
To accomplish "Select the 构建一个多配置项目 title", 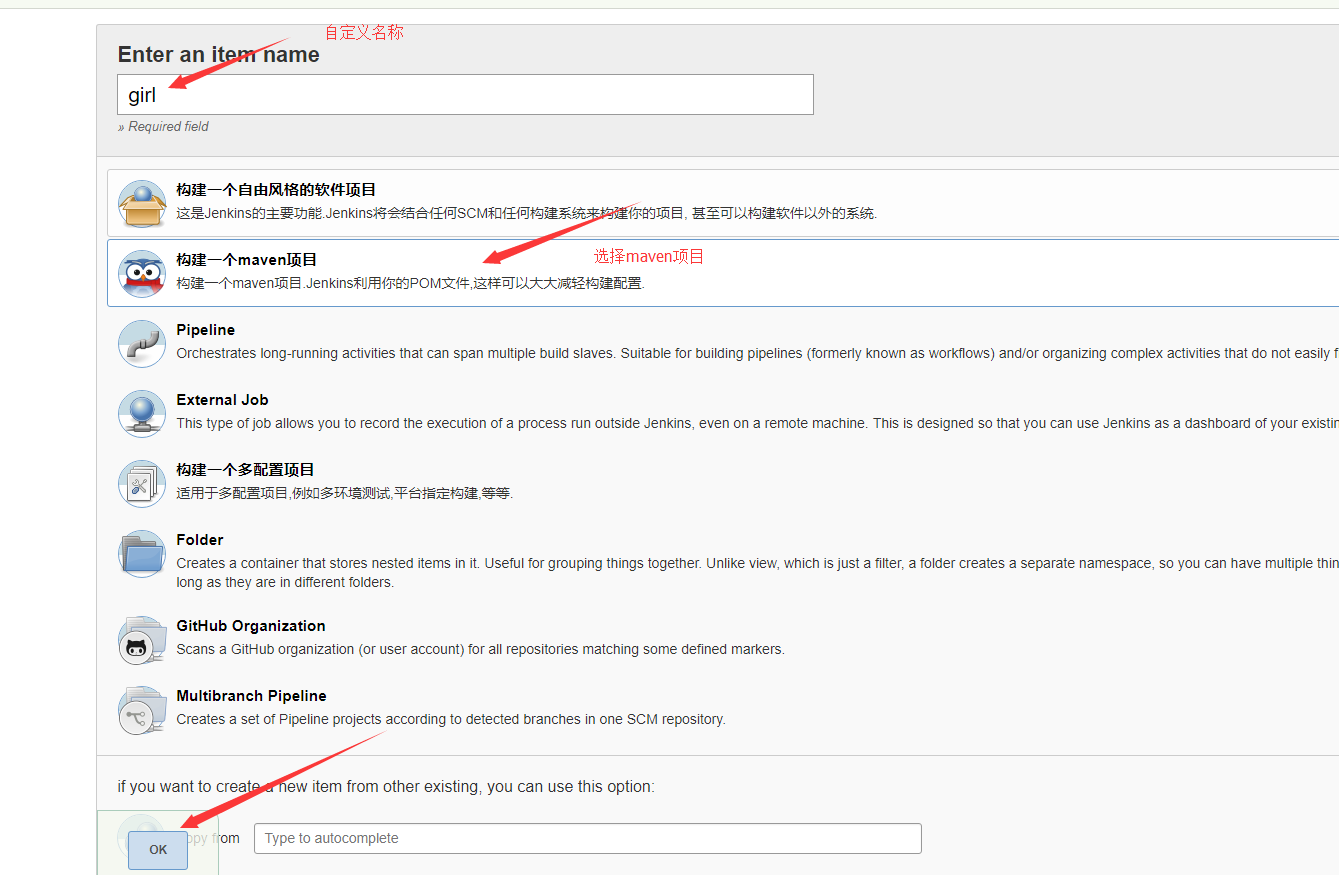I will point(246,470).
